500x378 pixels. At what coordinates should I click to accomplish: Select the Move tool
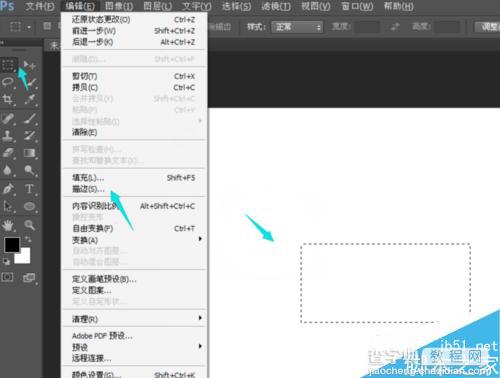(29, 65)
